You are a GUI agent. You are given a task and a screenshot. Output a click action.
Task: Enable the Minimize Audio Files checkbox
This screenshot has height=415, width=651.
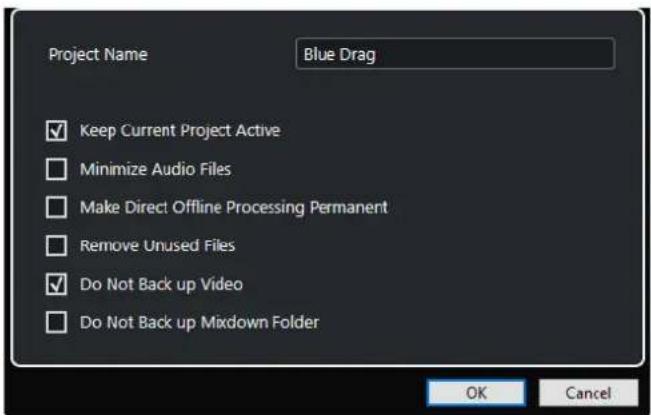(x=56, y=169)
